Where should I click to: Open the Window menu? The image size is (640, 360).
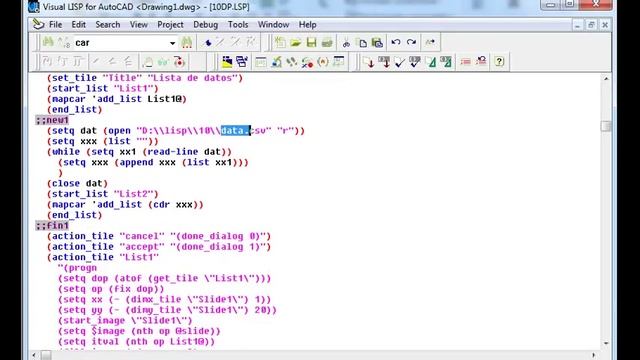coord(273,24)
